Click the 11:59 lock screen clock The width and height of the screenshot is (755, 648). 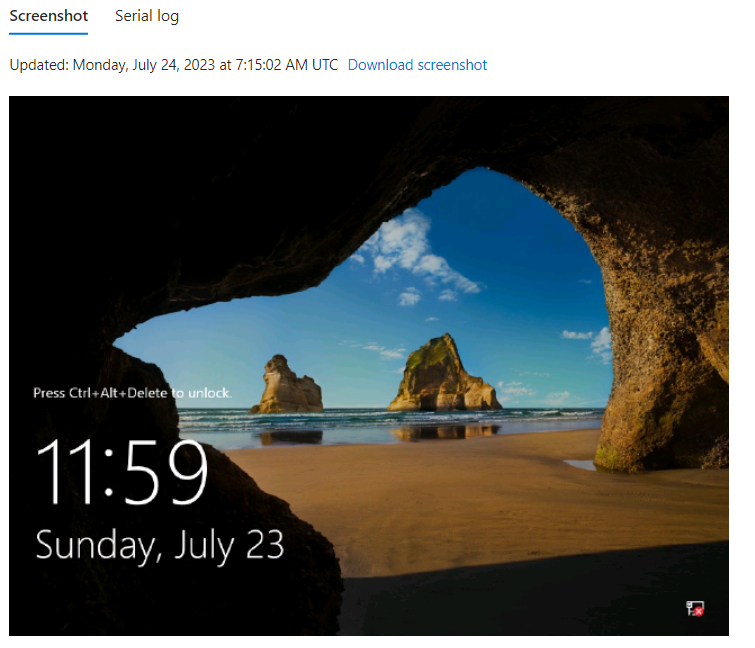pyautogui.click(x=122, y=471)
